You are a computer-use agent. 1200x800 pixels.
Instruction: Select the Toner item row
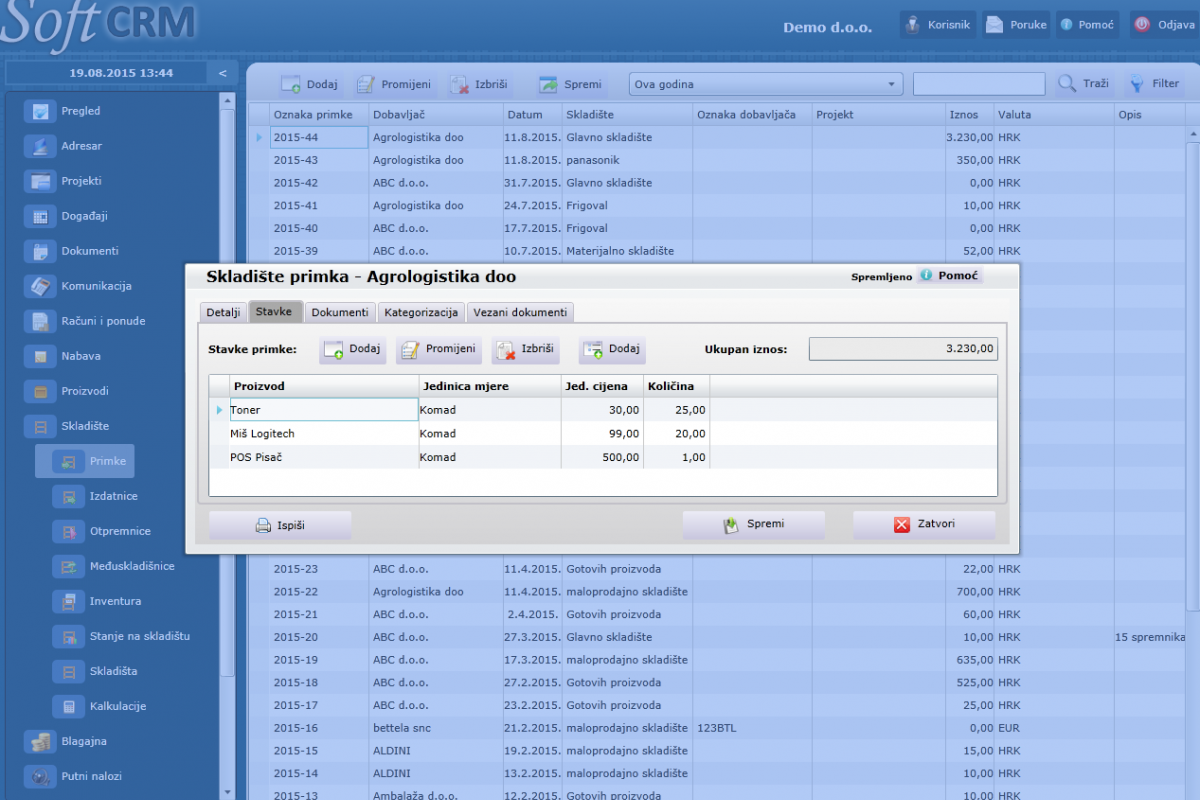pos(603,409)
